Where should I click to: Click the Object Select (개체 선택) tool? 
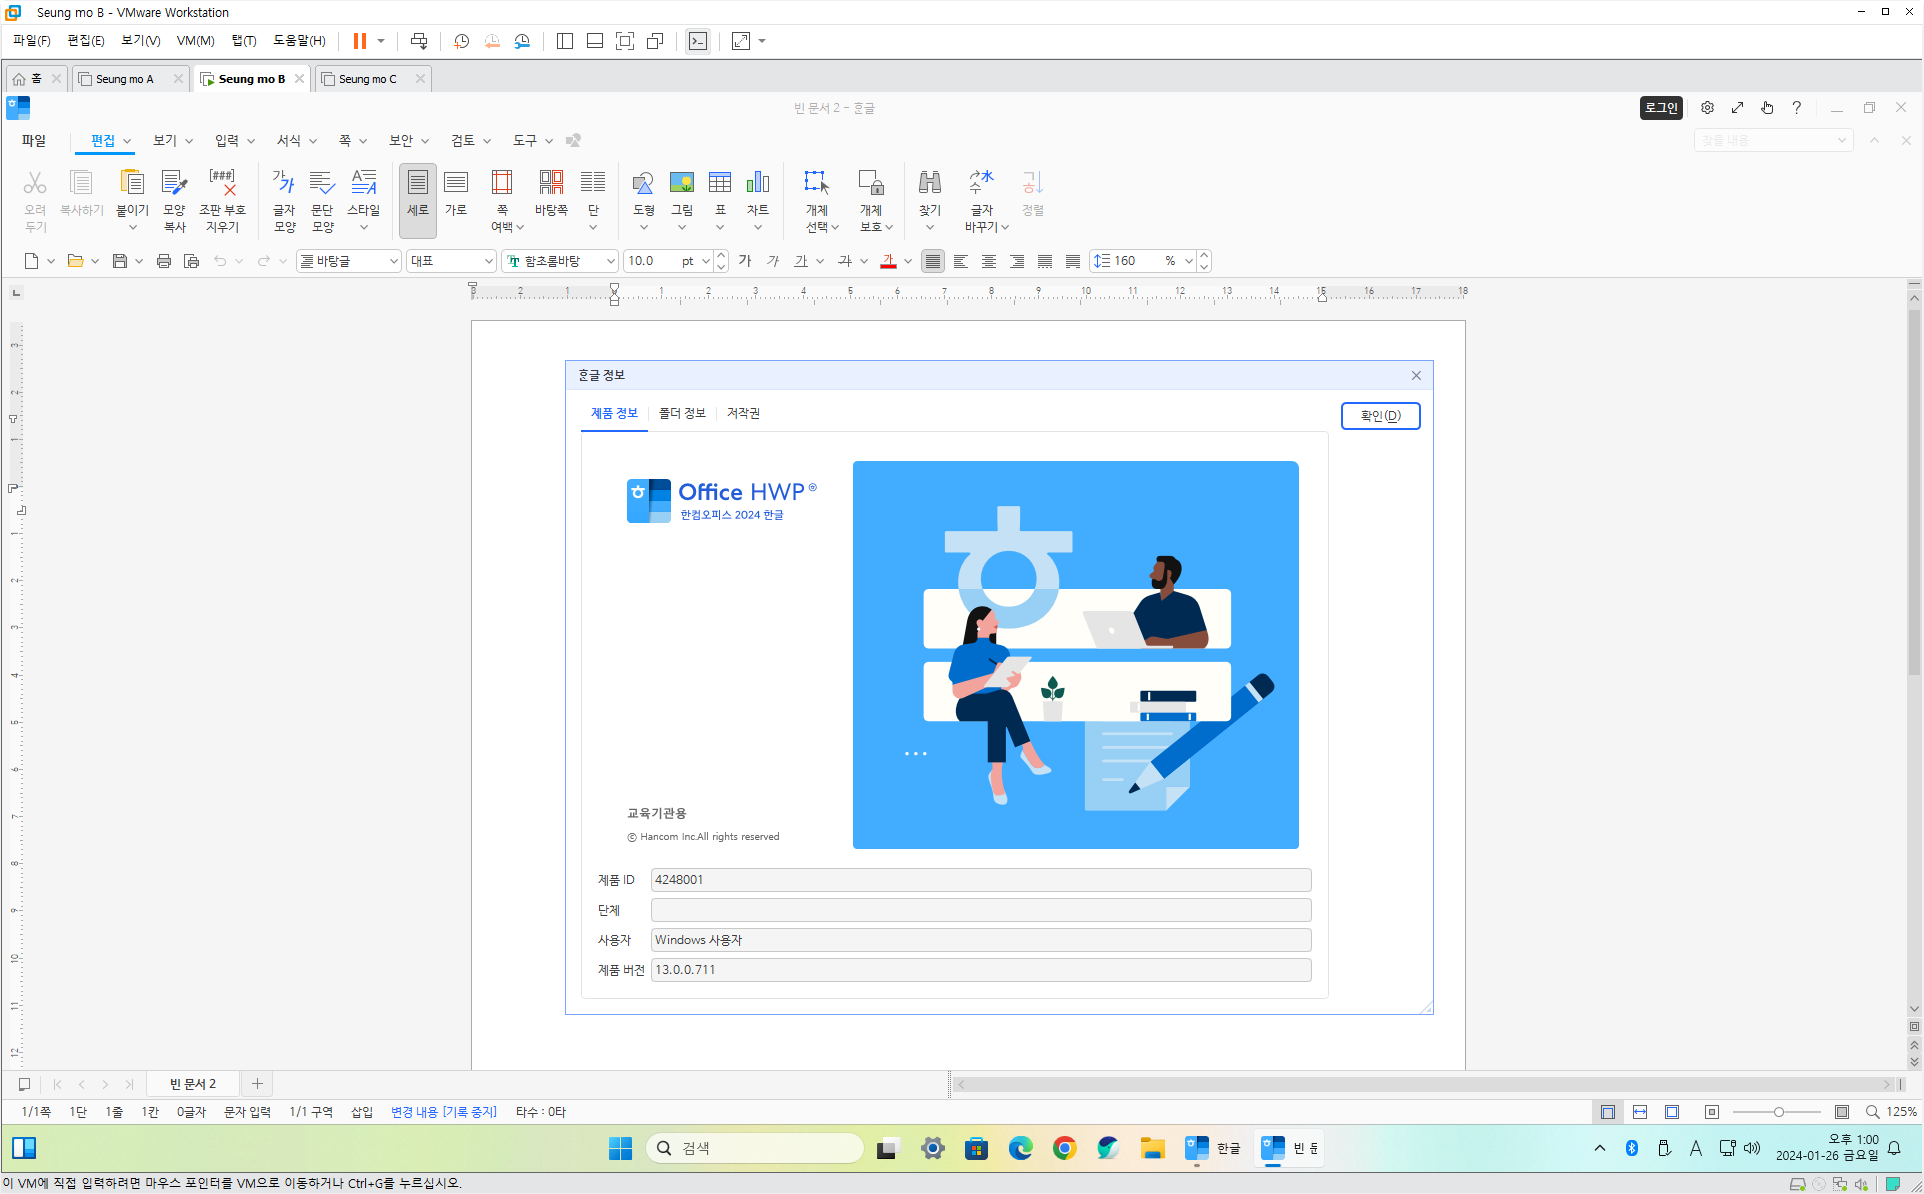[817, 184]
